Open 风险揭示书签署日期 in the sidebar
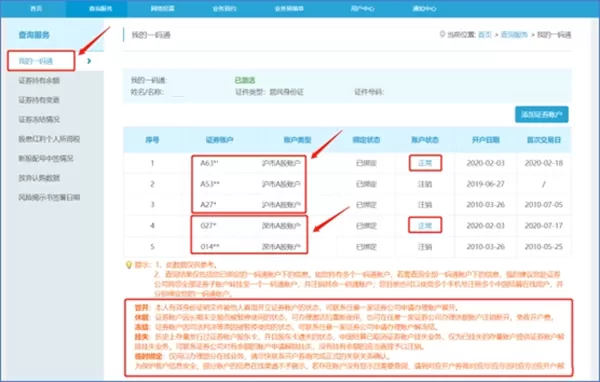600x382 pixels. tap(49, 198)
